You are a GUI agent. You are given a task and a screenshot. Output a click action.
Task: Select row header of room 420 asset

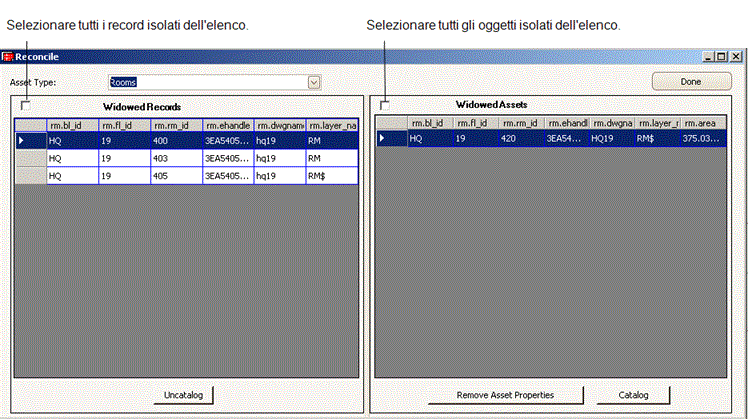point(392,138)
